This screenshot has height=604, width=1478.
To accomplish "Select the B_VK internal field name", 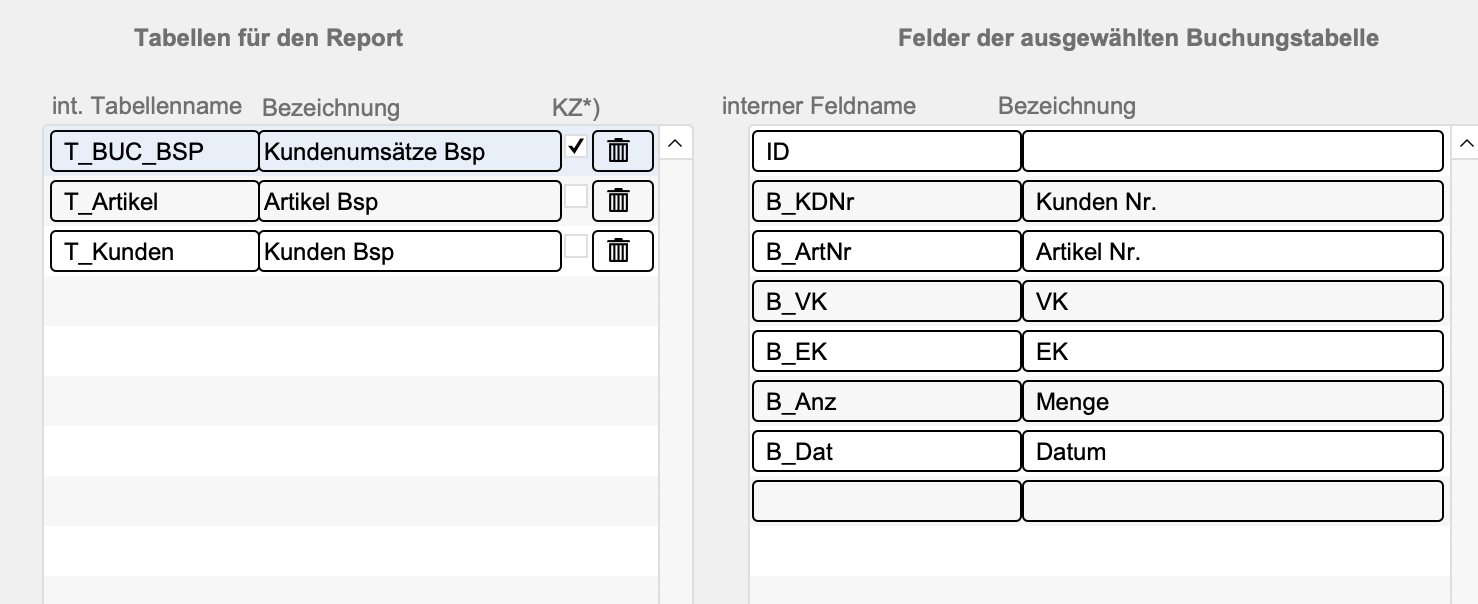I will click(886, 301).
